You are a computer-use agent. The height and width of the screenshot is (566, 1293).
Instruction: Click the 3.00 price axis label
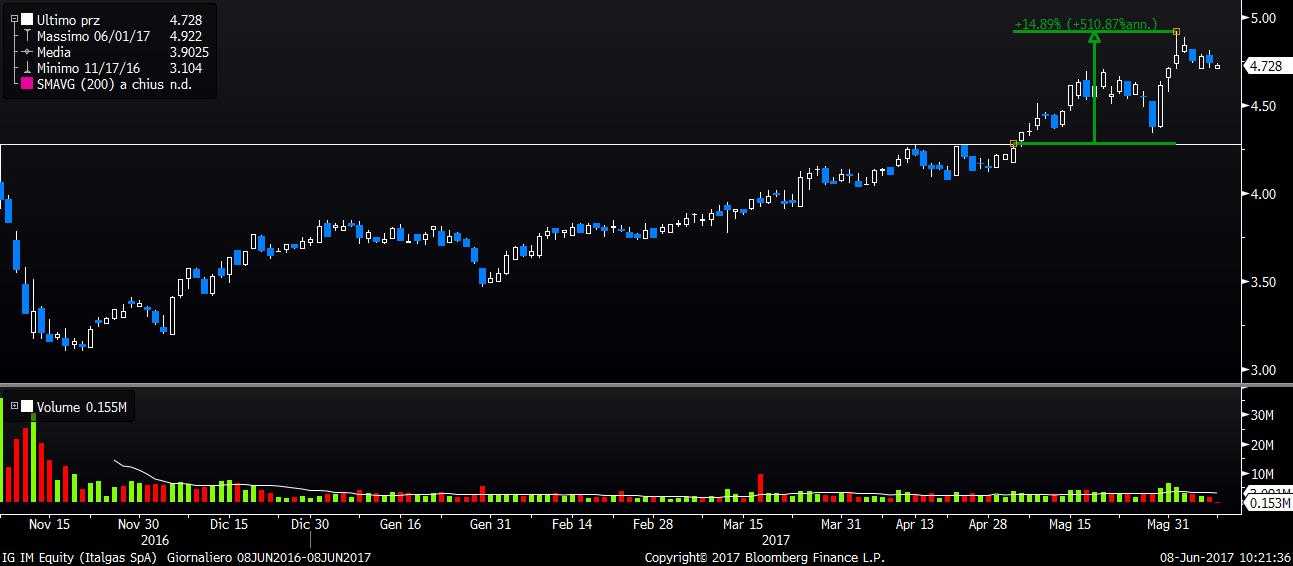1264,370
